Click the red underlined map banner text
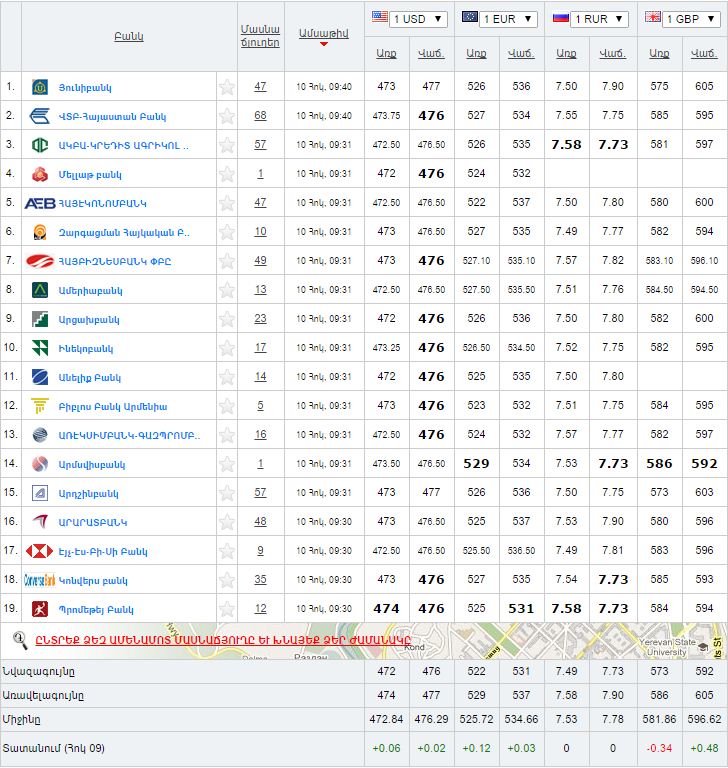The height and width of the screenshot is (768, 728). [223, 640]
